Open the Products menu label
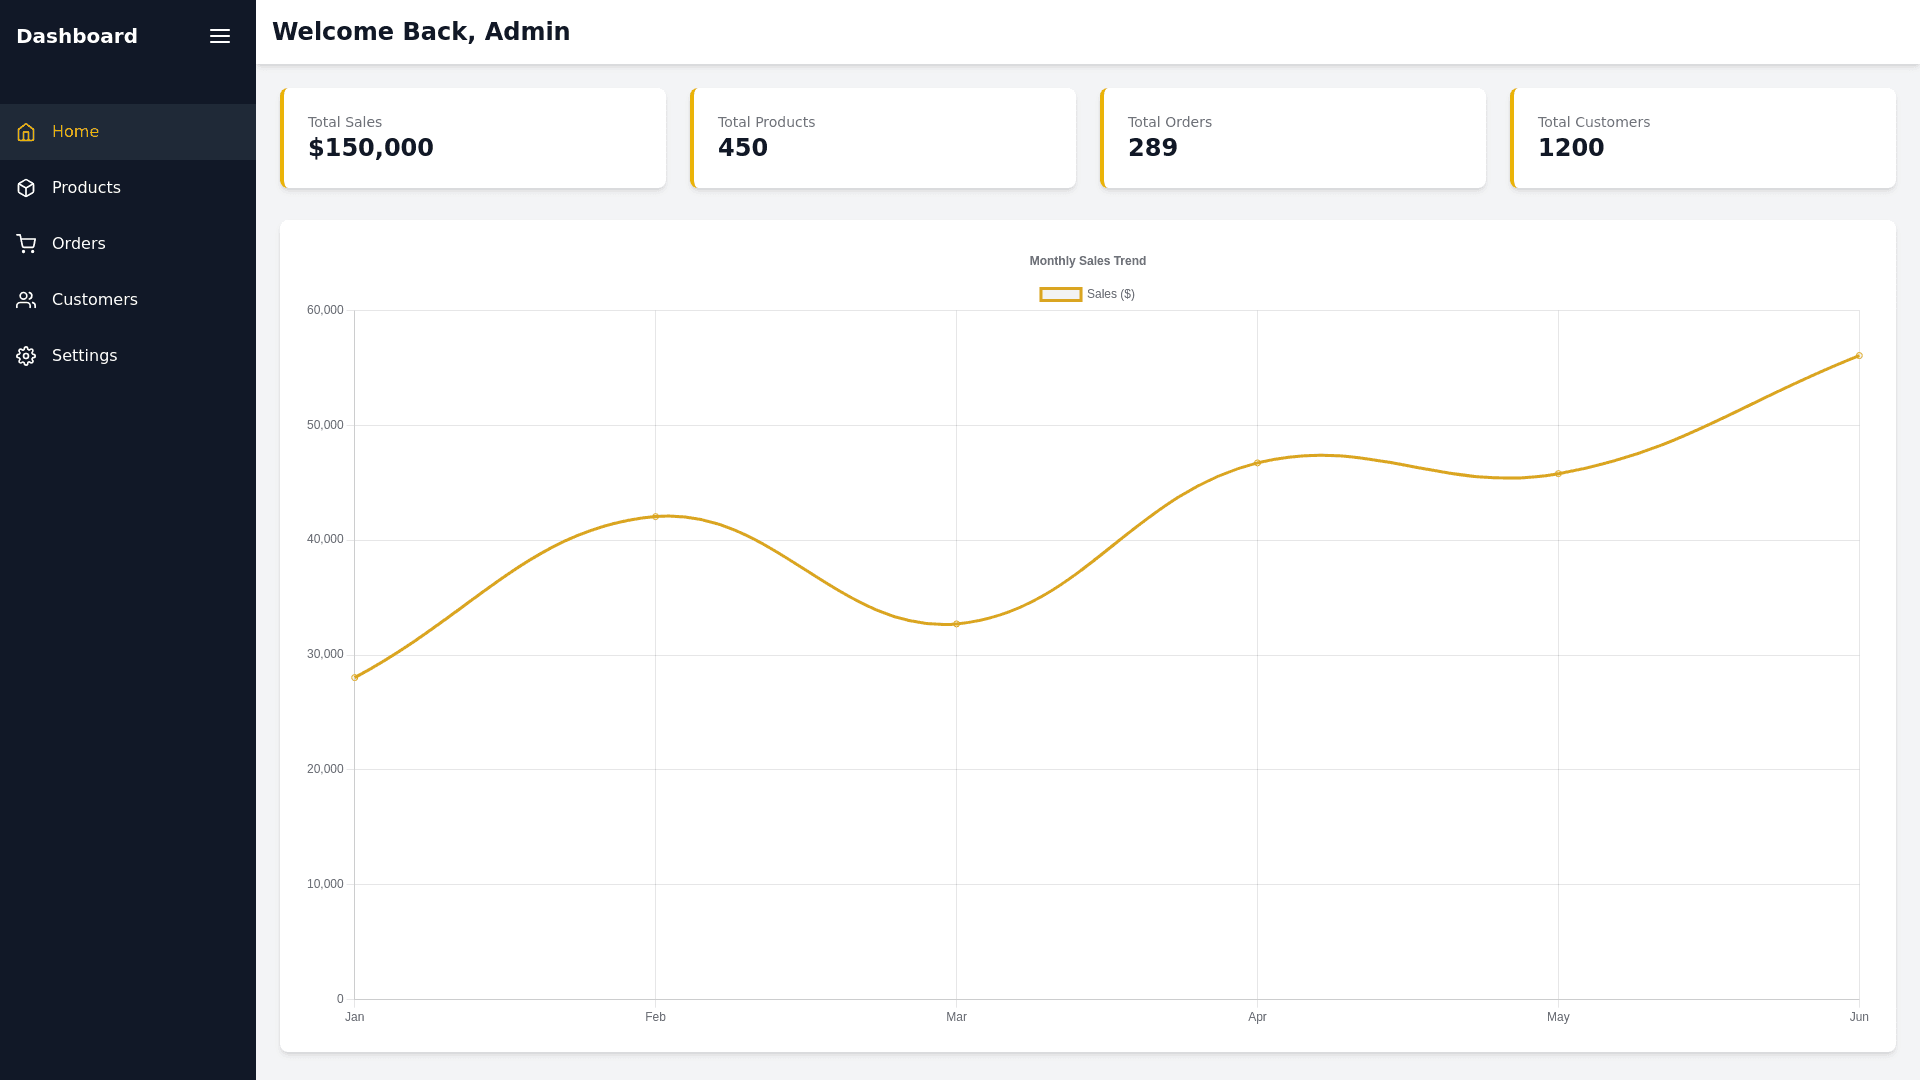 click(86, 188)
